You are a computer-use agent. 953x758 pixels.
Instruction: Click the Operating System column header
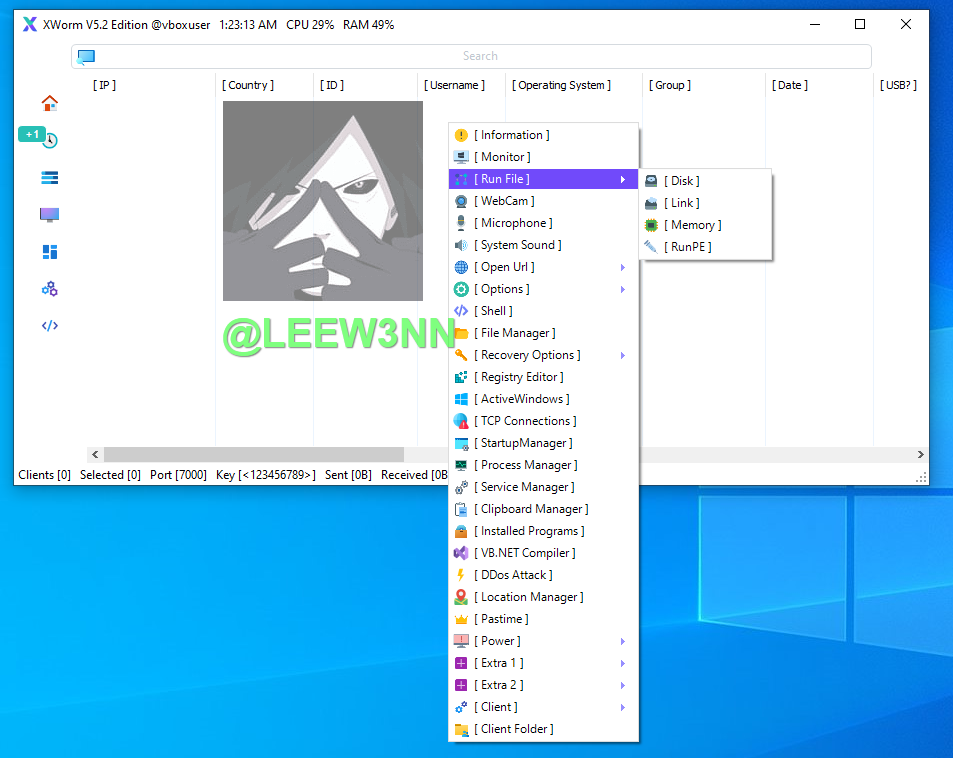point(562,85)
